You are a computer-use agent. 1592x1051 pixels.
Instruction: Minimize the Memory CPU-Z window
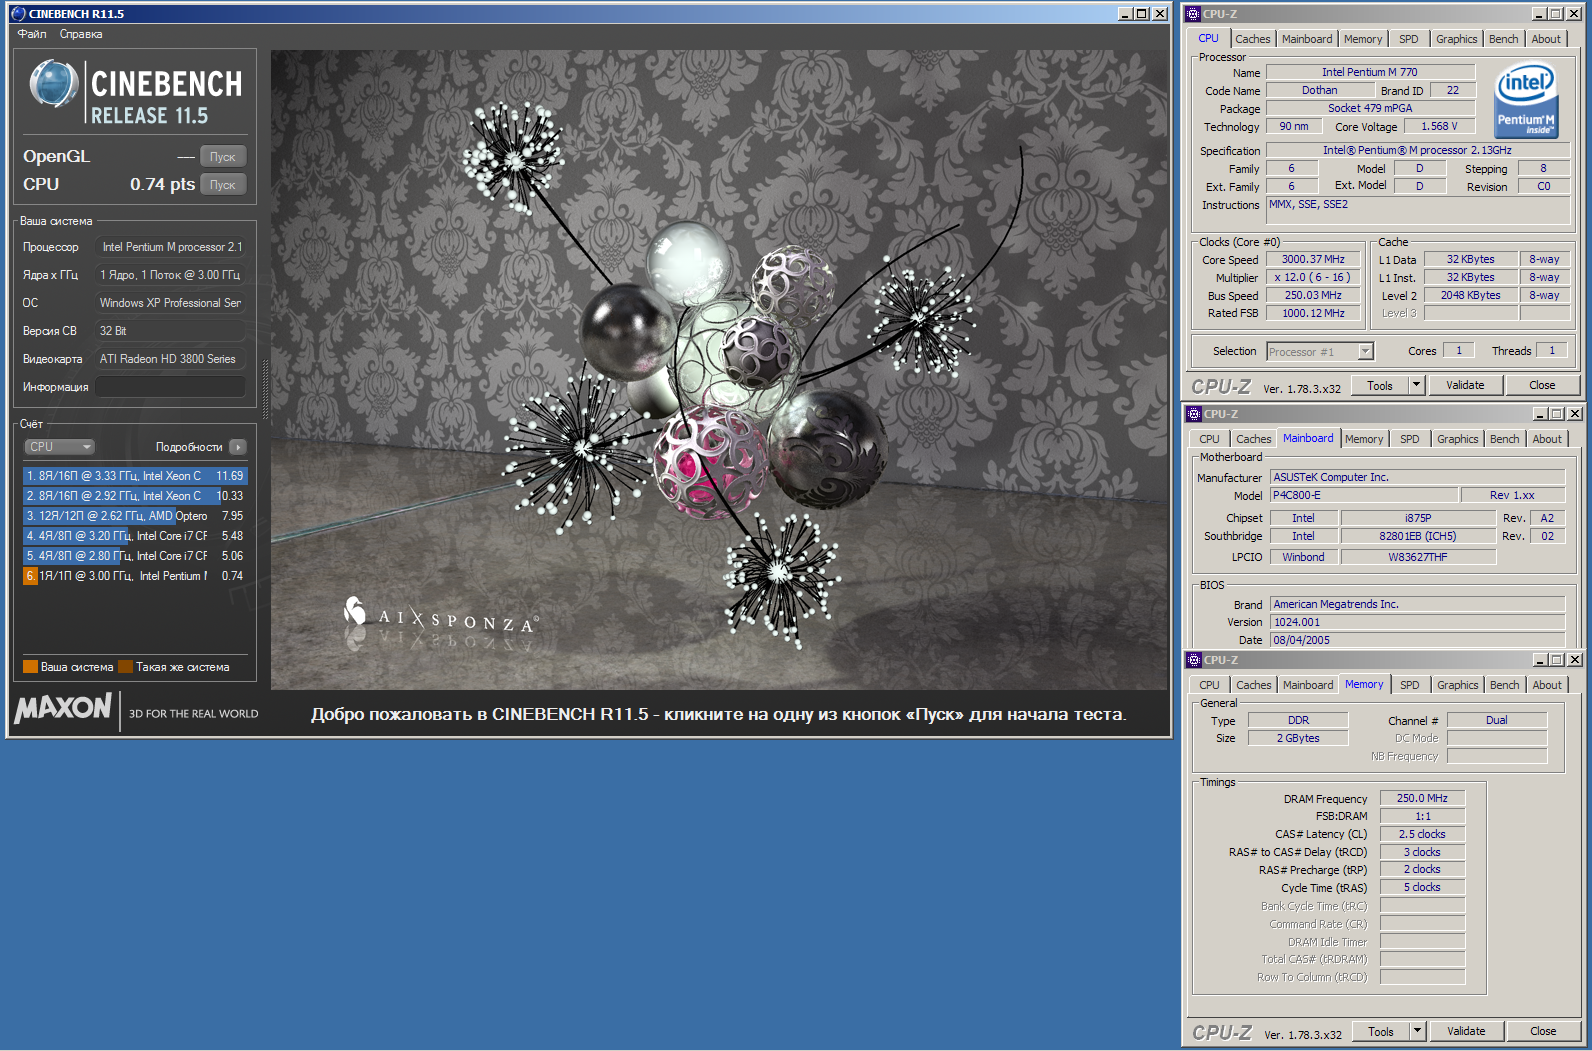(x=1540, y=660)
